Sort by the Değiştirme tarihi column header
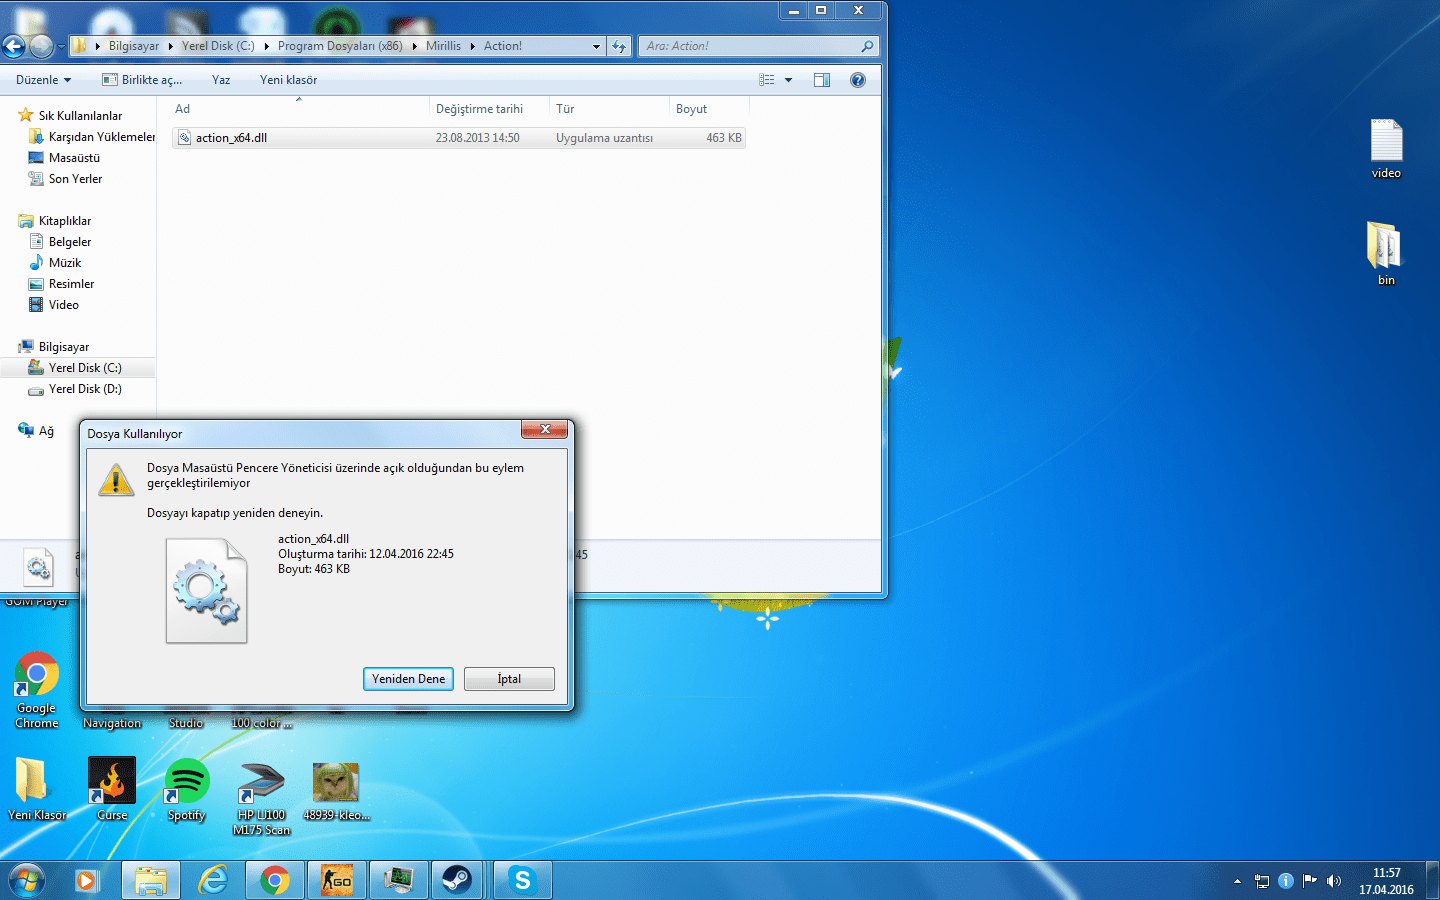Image resolution: width=1440 pixels, height=900 pixels. tap(490, 109)
